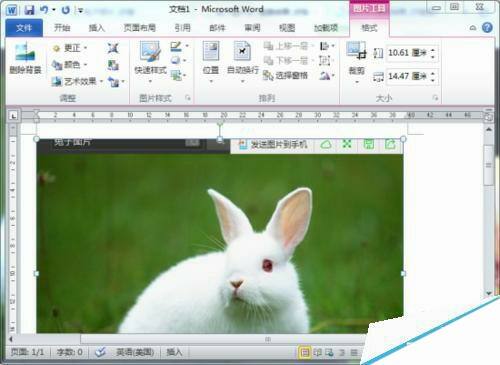Click the word count 字数: 0 in the status bar
The height and width of the screenshot is (365, 500).
(x=69, y=352)
